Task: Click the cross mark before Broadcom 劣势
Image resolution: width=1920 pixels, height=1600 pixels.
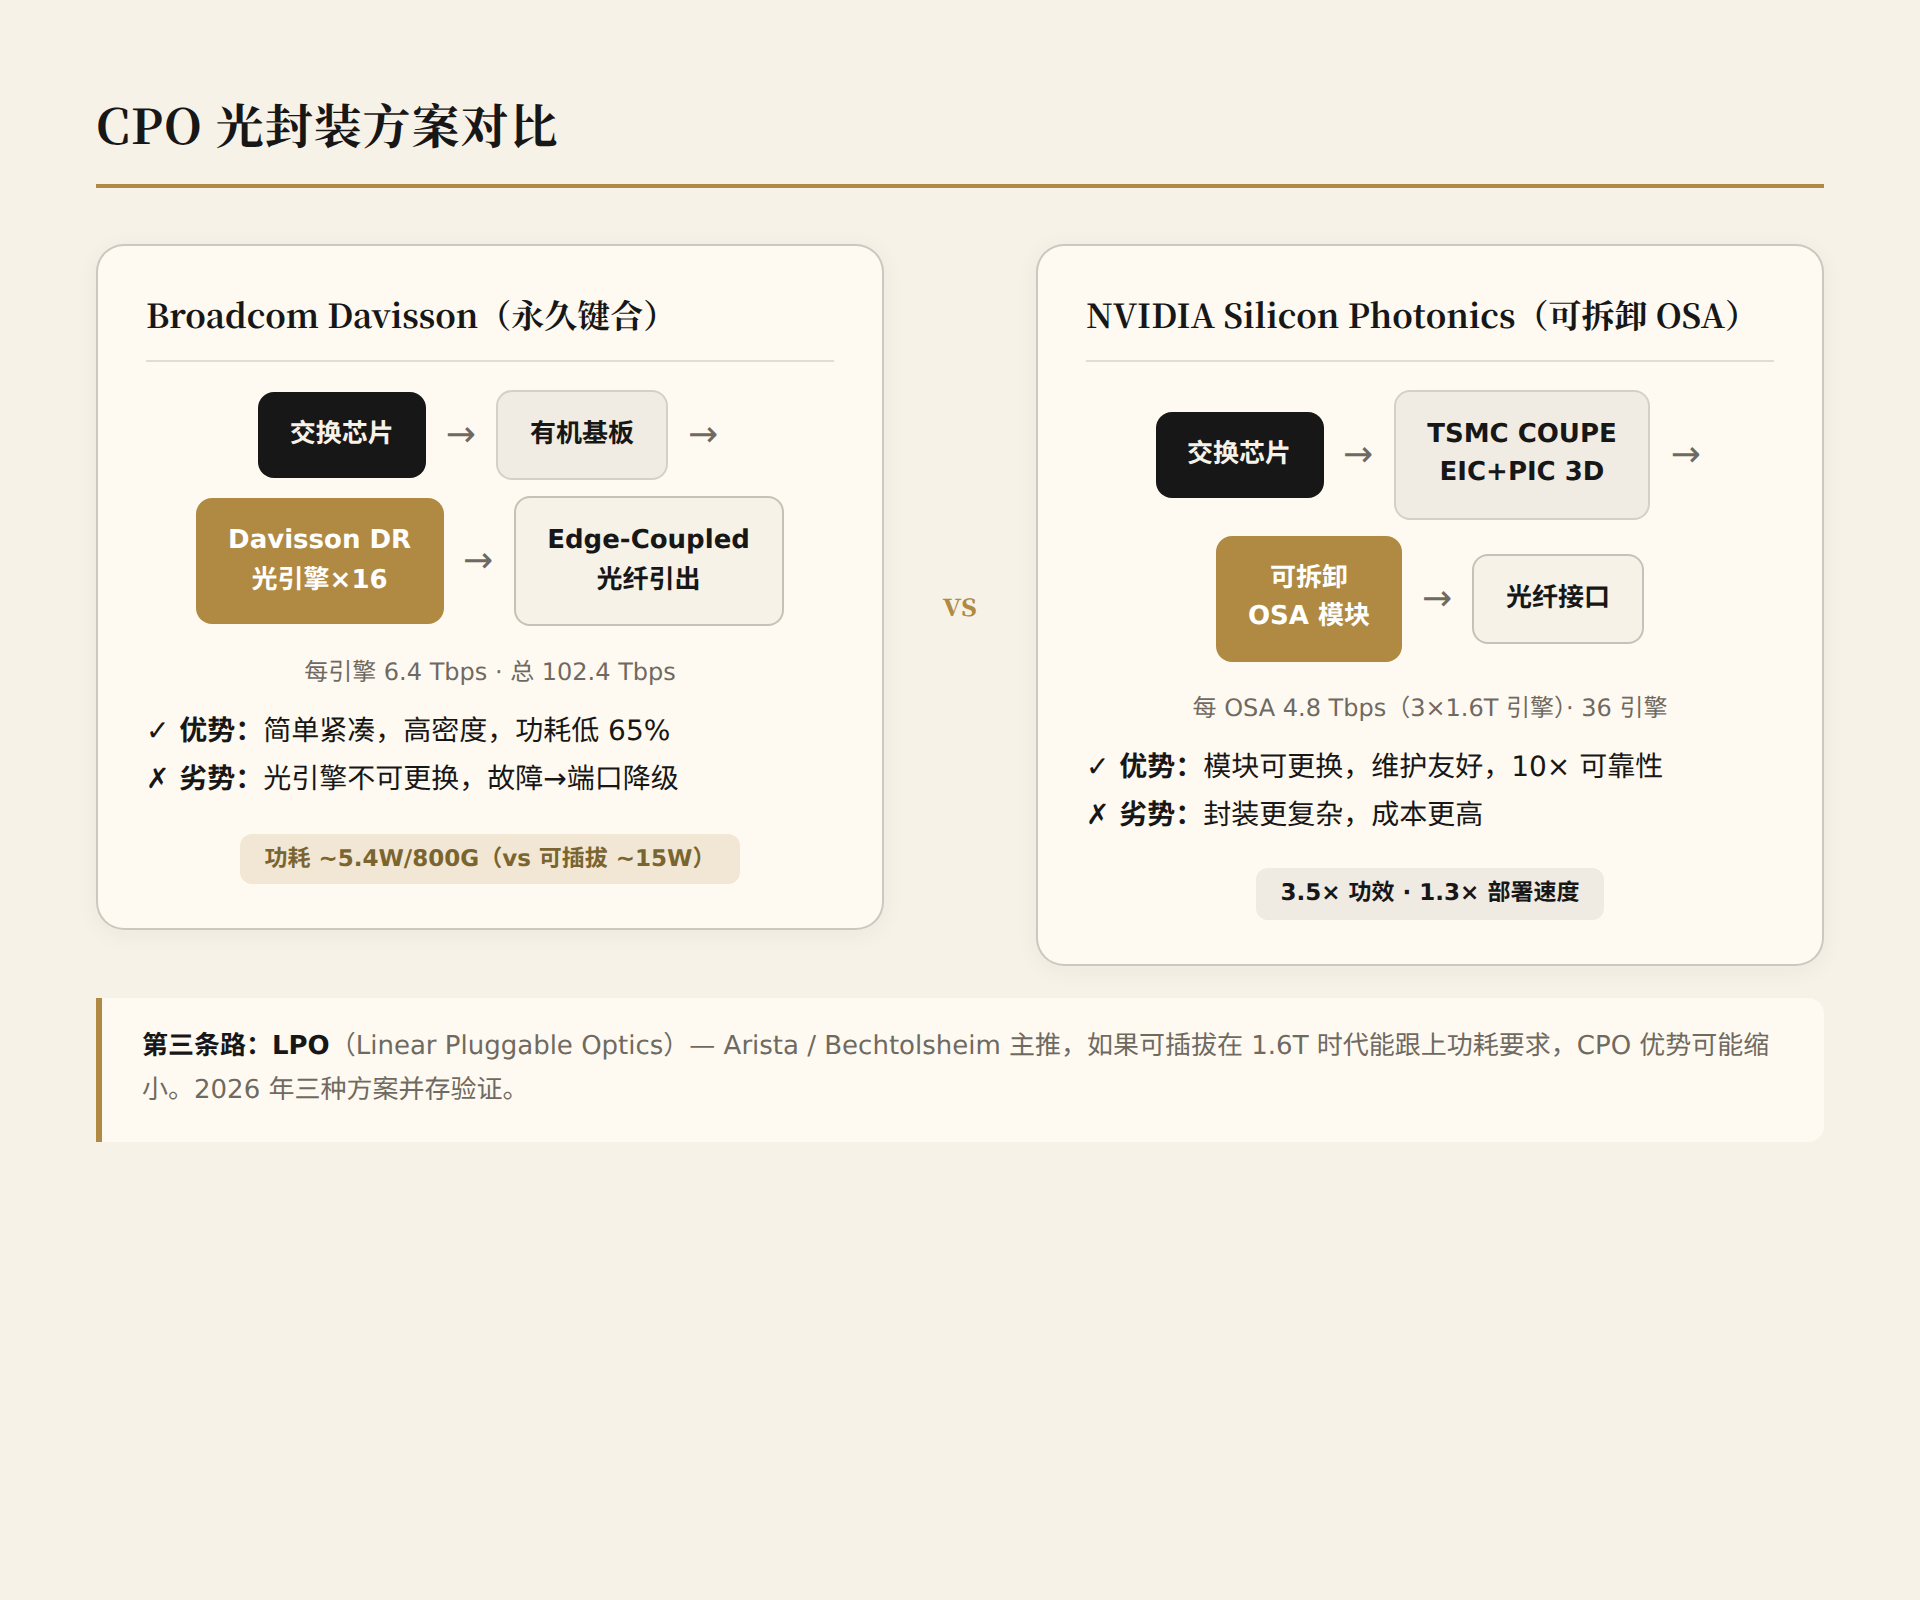Action: [156, 779]
